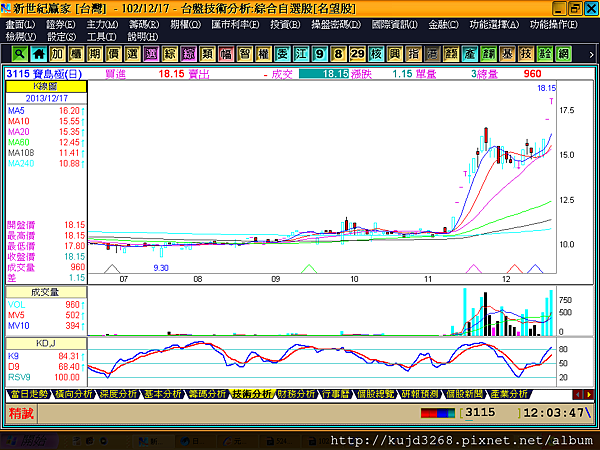Viewport: 600px width, 450px height.
Task: Open the 智 toolbar icon
Action: [245, 54]
